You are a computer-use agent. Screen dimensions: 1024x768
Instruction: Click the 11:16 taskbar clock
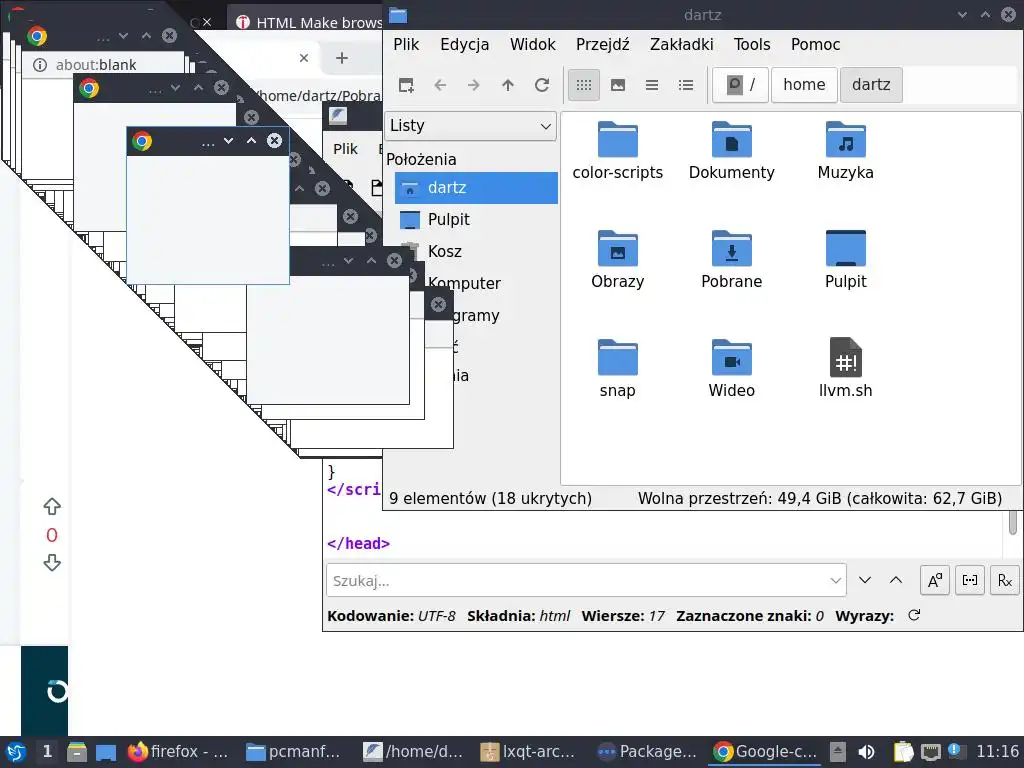point(998,752)
